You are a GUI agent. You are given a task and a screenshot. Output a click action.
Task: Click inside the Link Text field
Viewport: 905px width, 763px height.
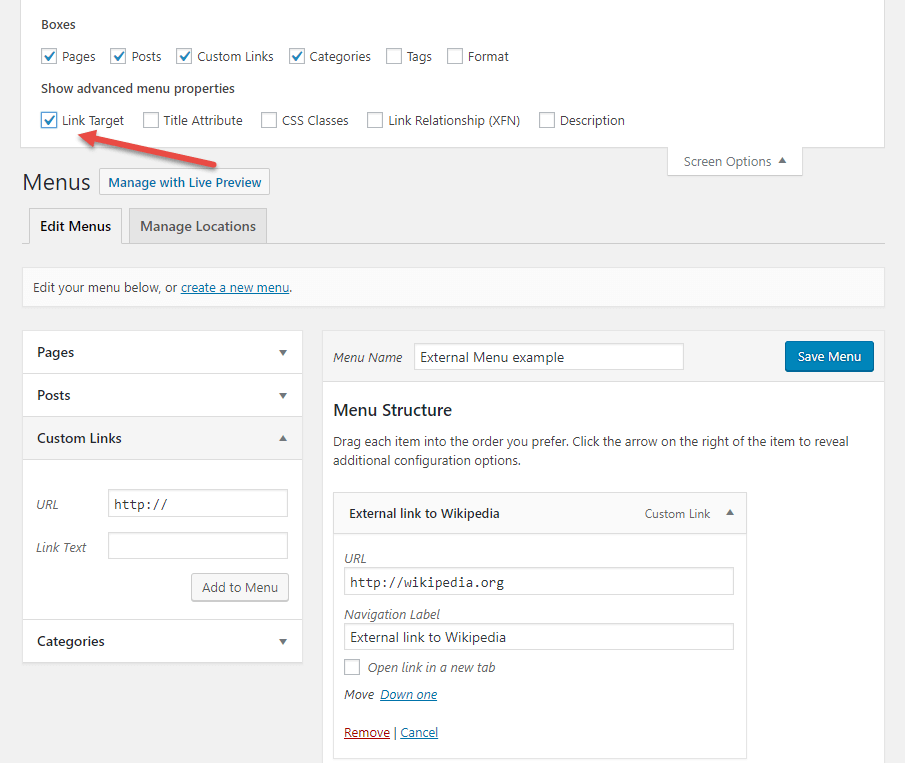[x=197, y=545]
